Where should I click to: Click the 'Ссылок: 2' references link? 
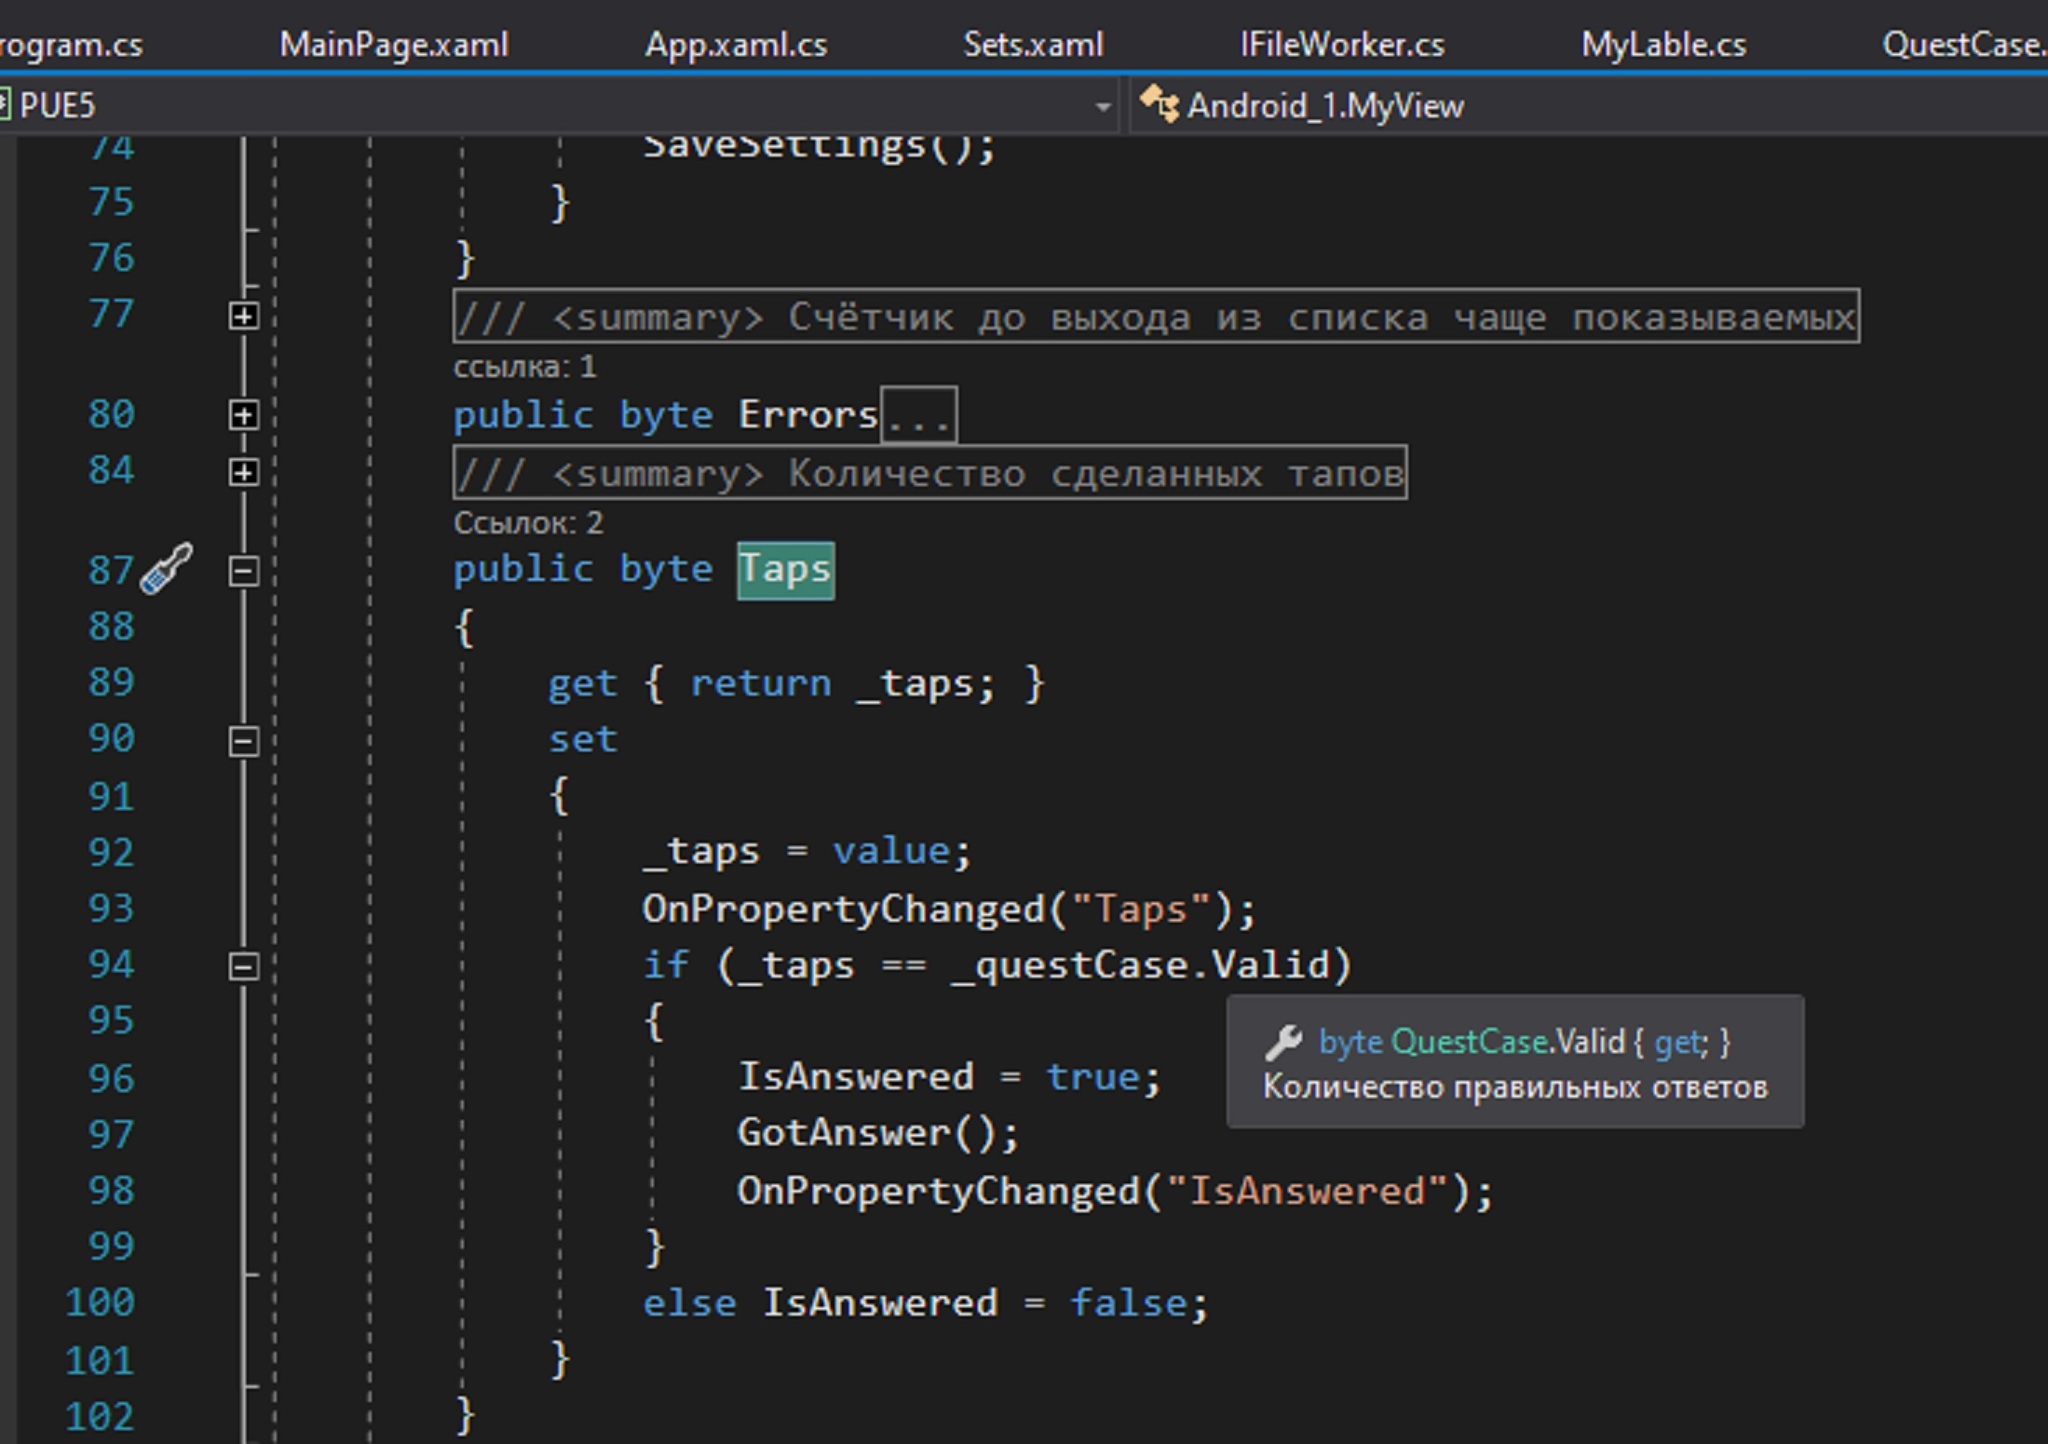[x=527, y=523]
